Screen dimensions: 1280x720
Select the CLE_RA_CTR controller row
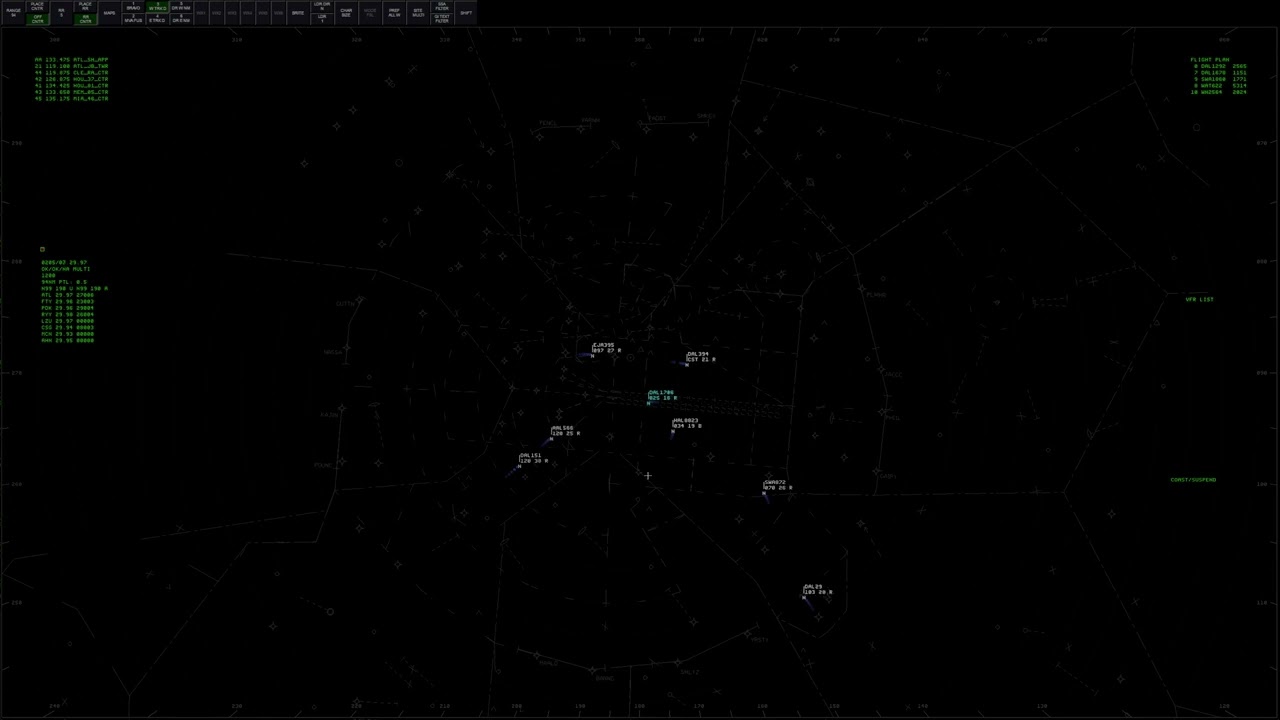click(71, 73)
